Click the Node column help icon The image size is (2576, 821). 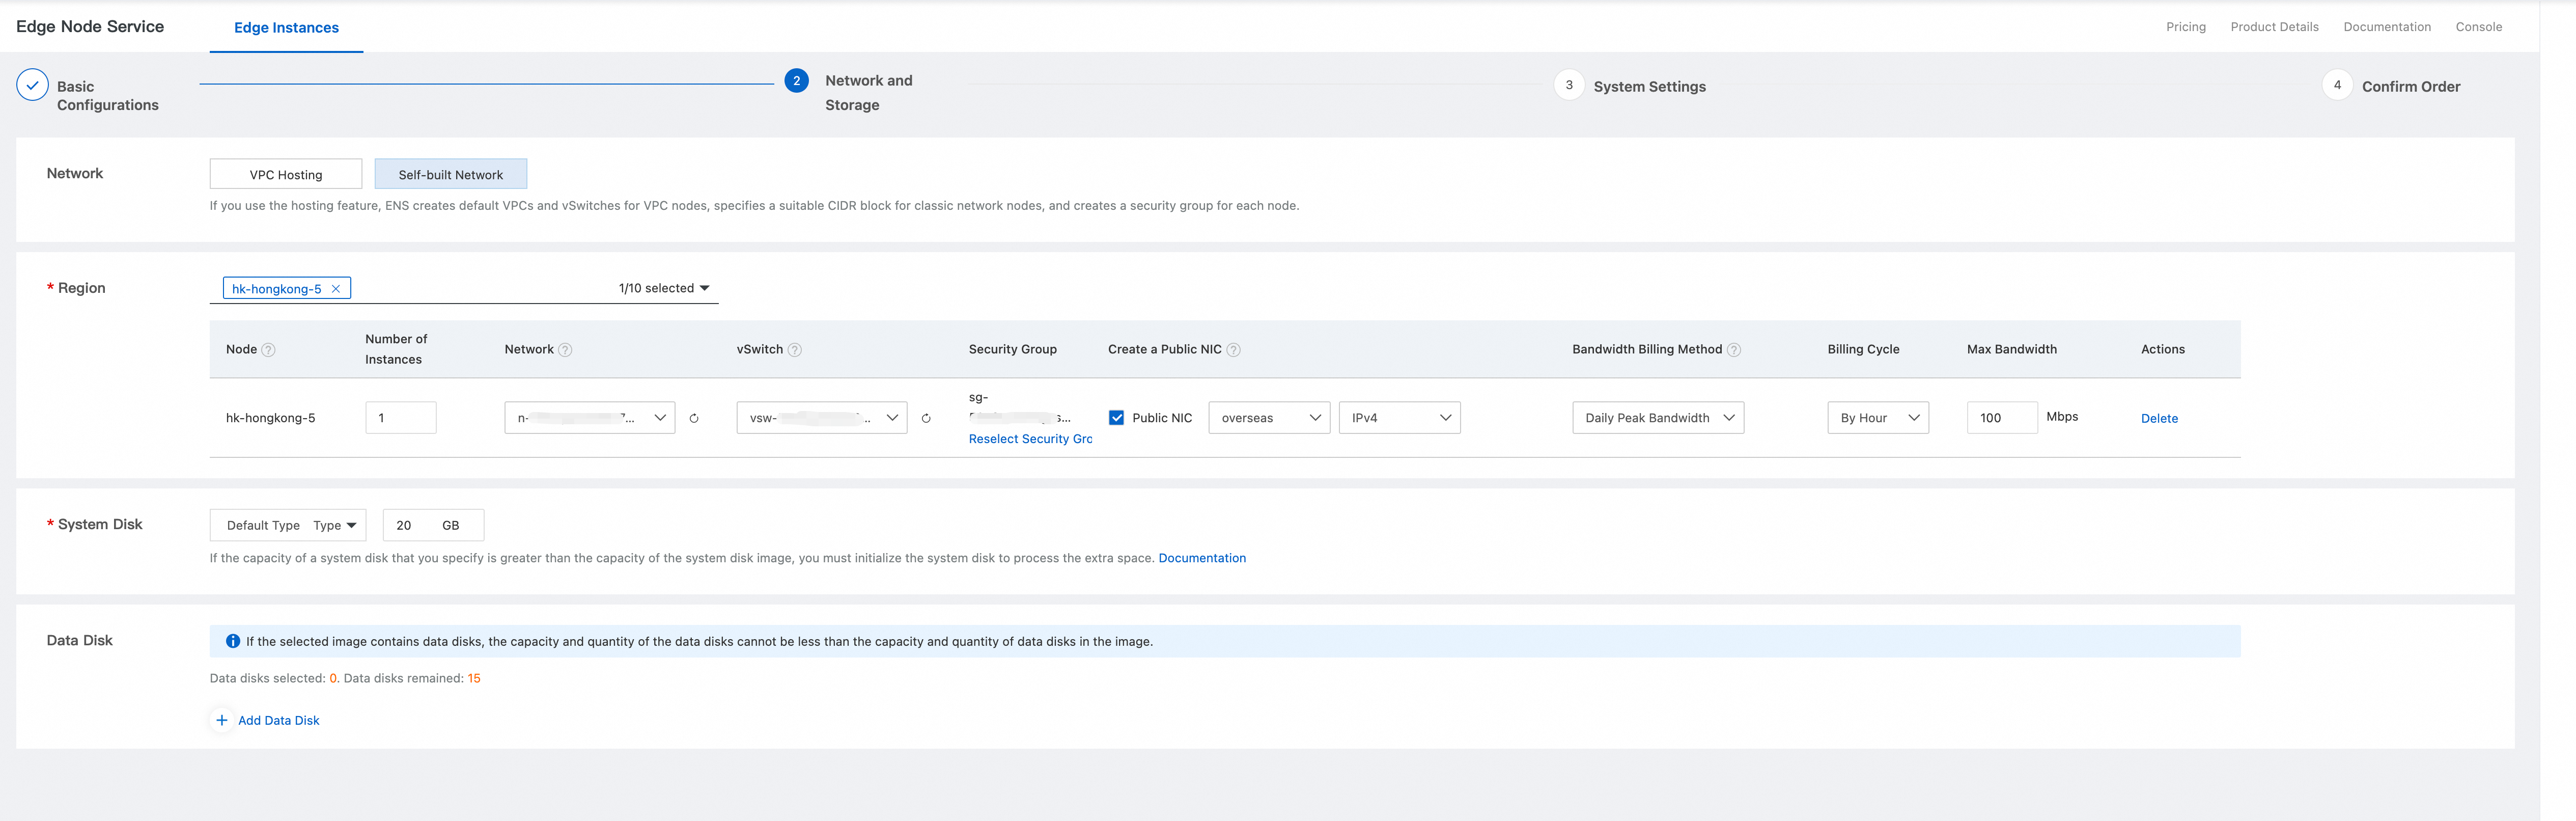(x=268, y=350)
